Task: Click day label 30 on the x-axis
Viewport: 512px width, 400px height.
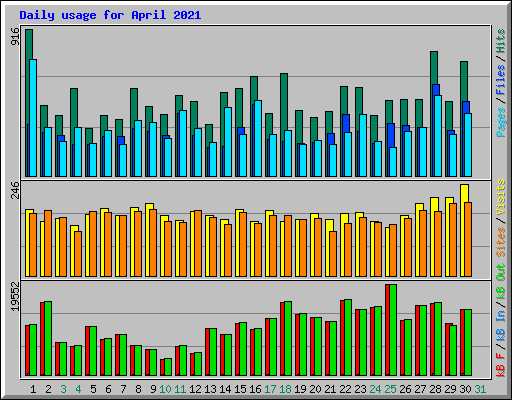Action: point(465,389)
